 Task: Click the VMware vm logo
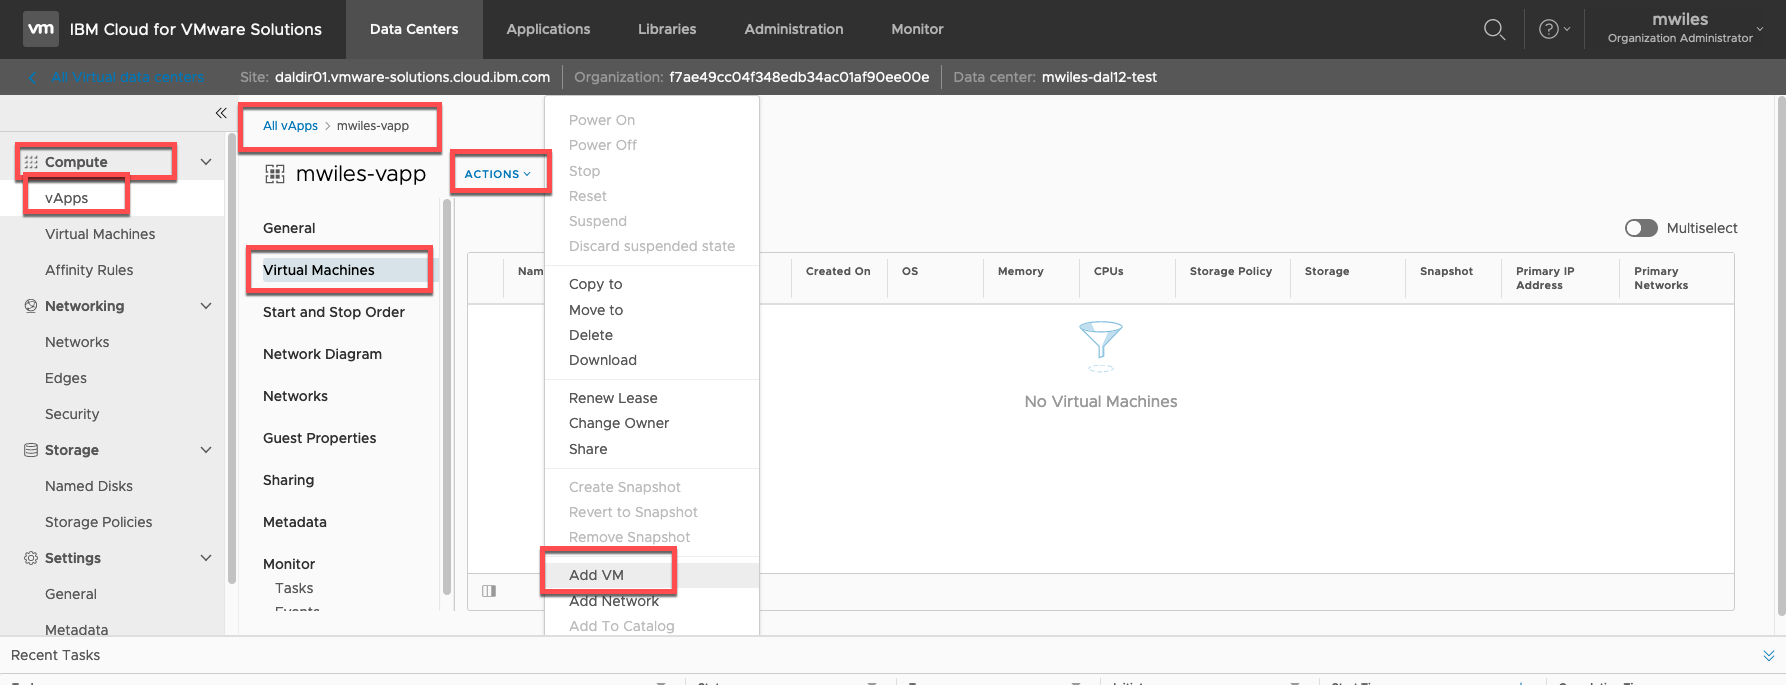pyautogui.click(x=41, y=29)
